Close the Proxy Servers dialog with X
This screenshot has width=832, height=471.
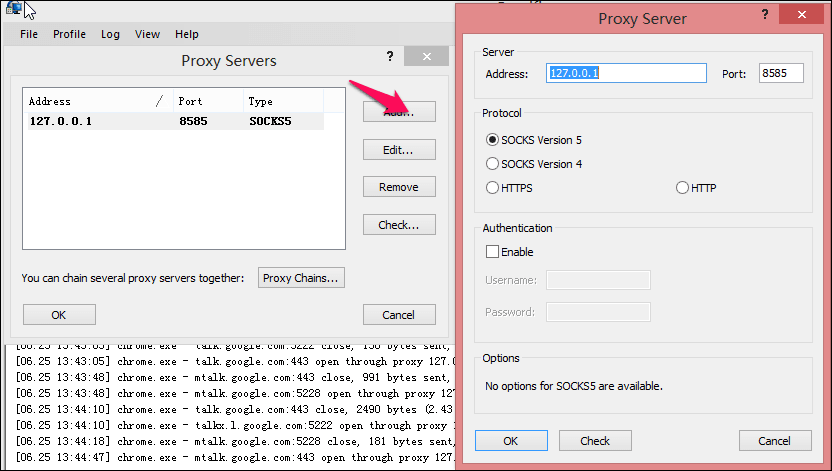tap(427, 56)
